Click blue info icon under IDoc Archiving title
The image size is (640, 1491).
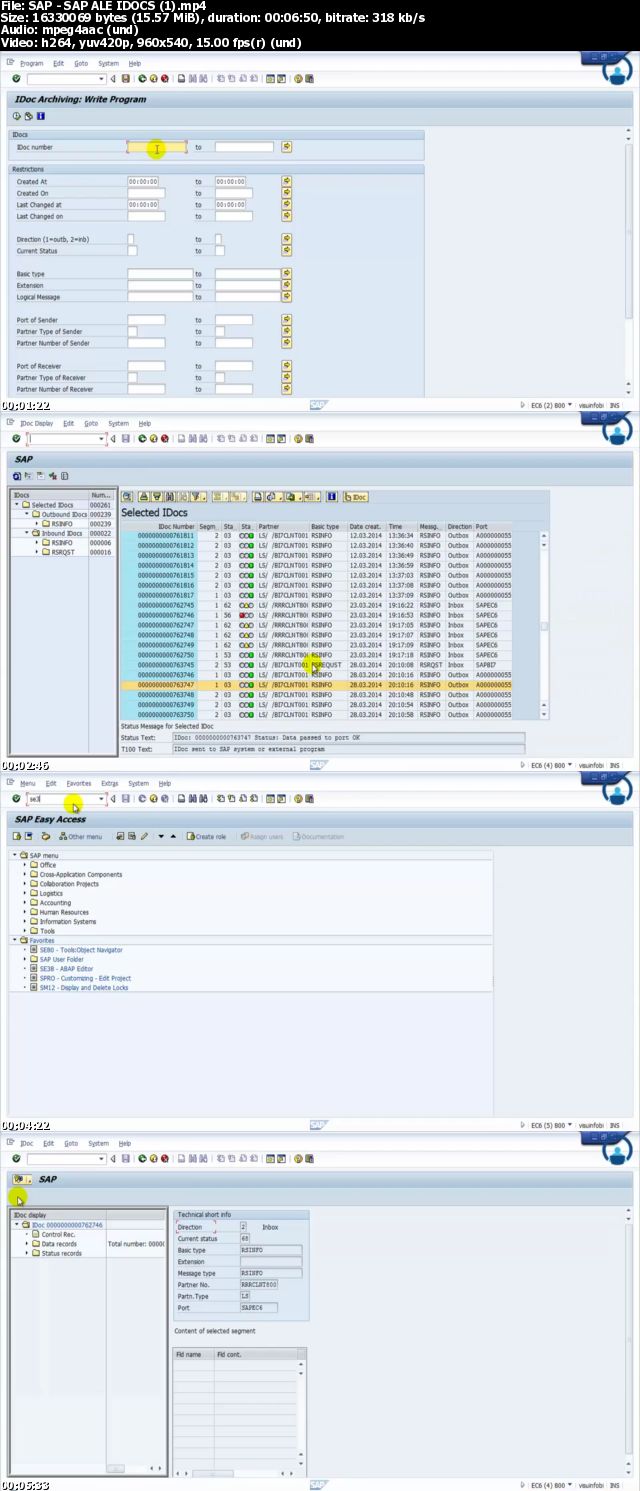point(41,116)
